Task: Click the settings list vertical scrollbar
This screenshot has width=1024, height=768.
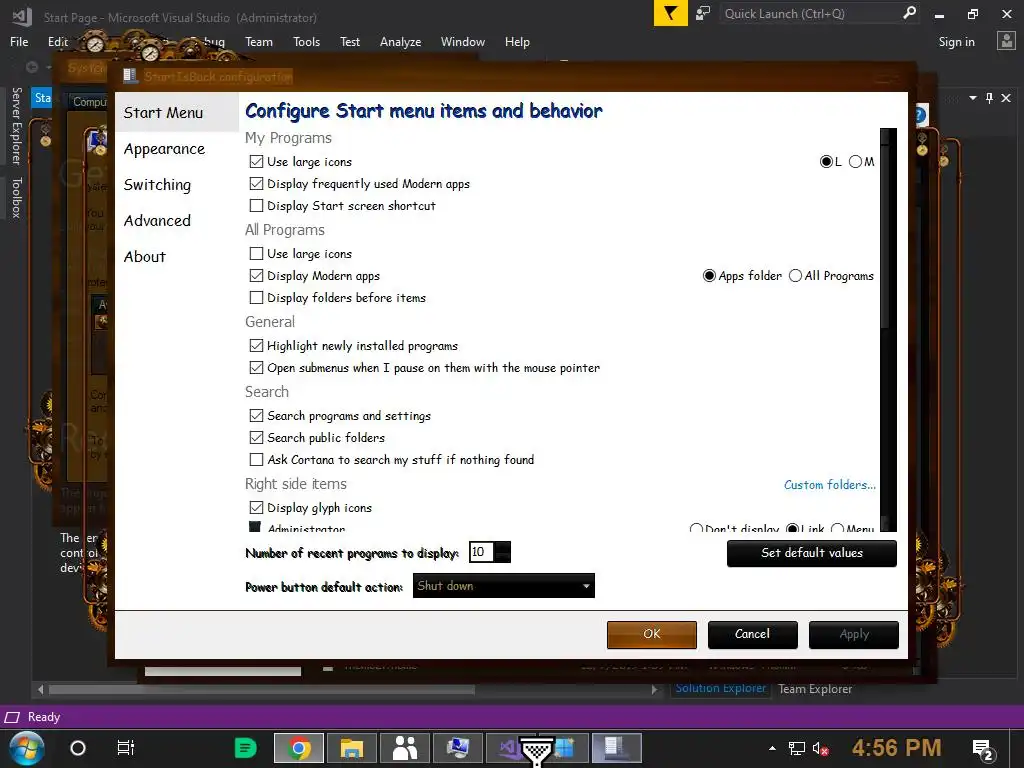Action: pos(888,330)
